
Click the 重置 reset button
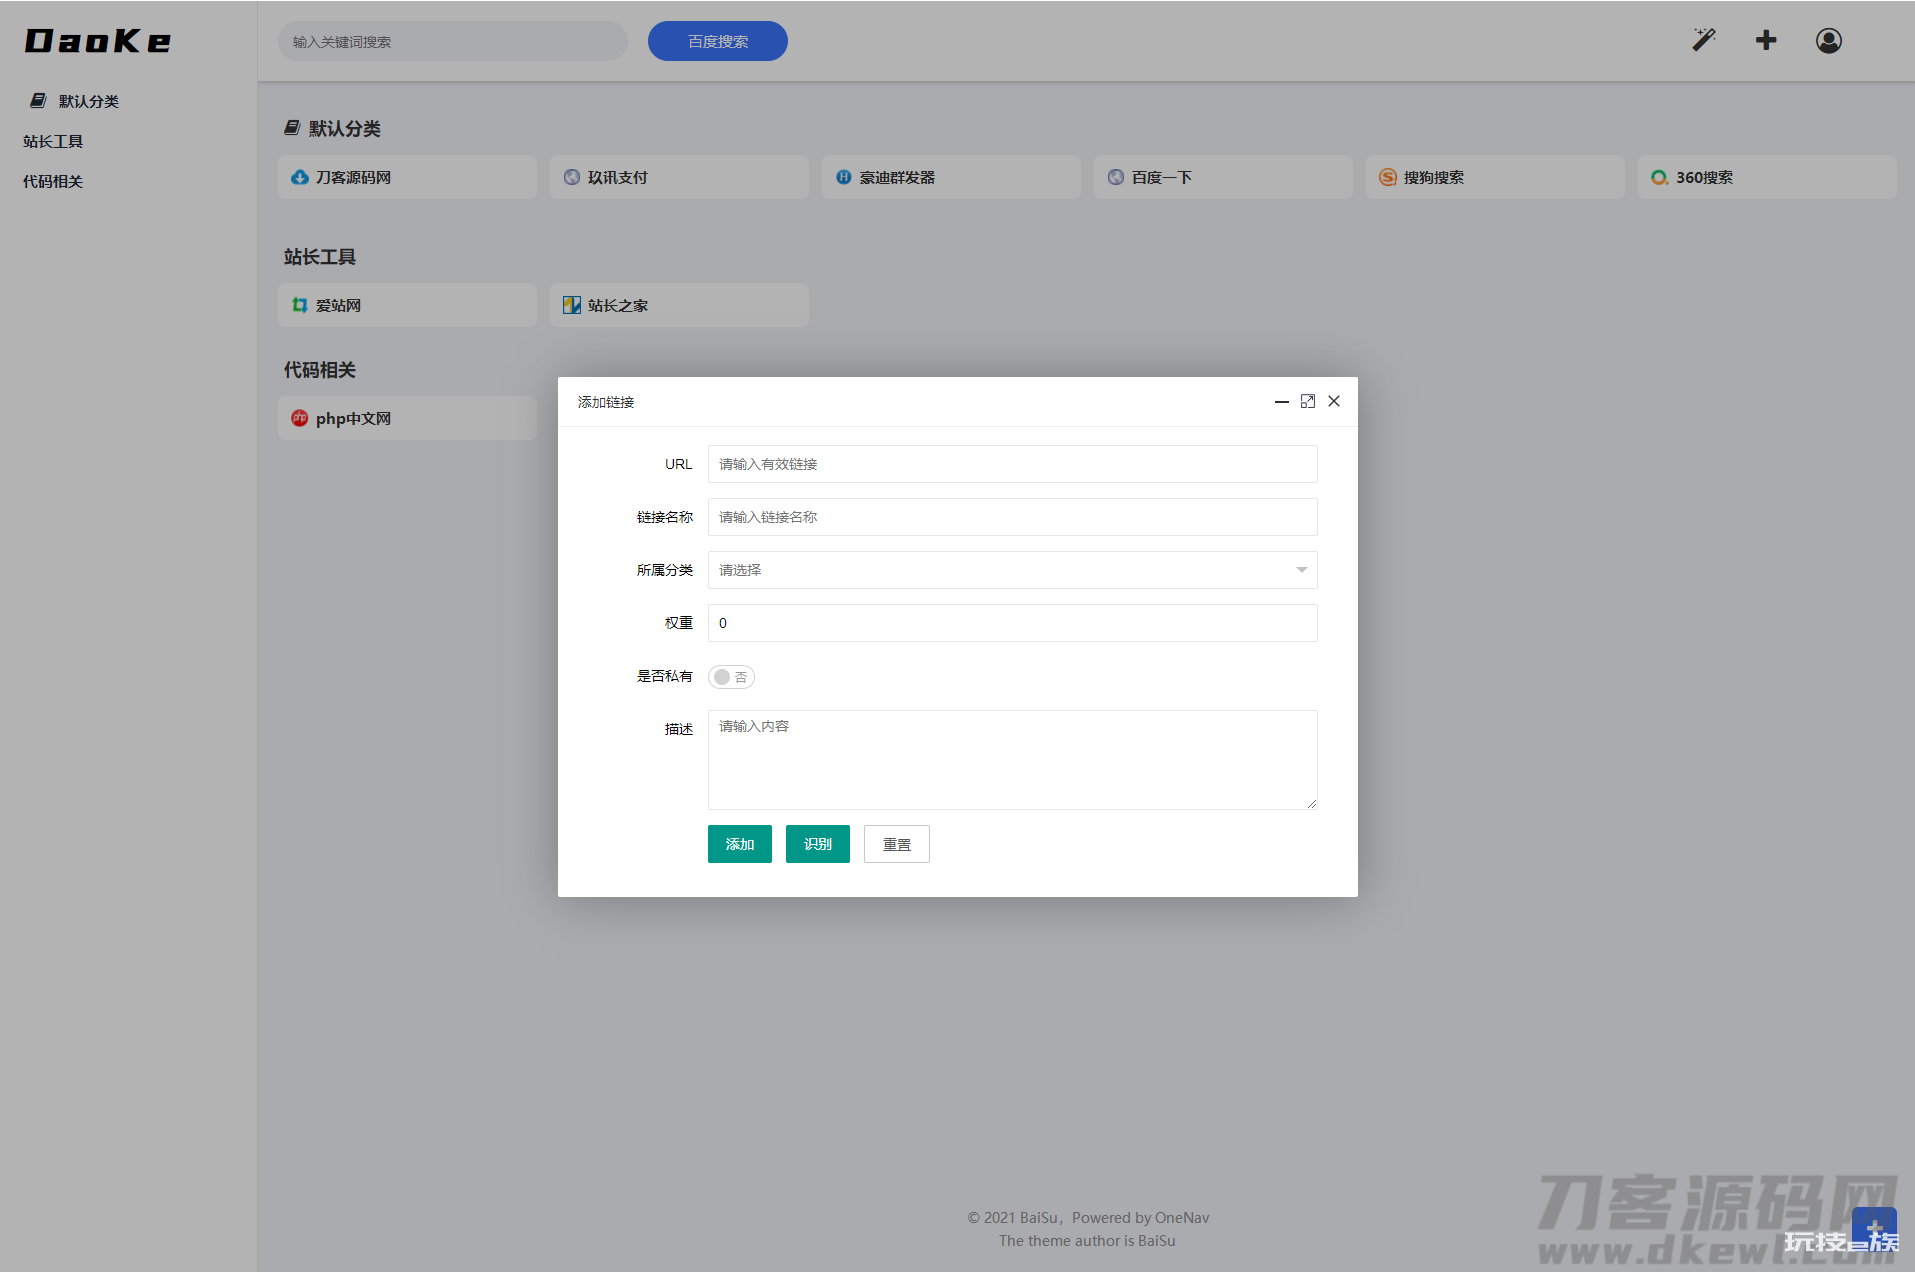[897, 844]
